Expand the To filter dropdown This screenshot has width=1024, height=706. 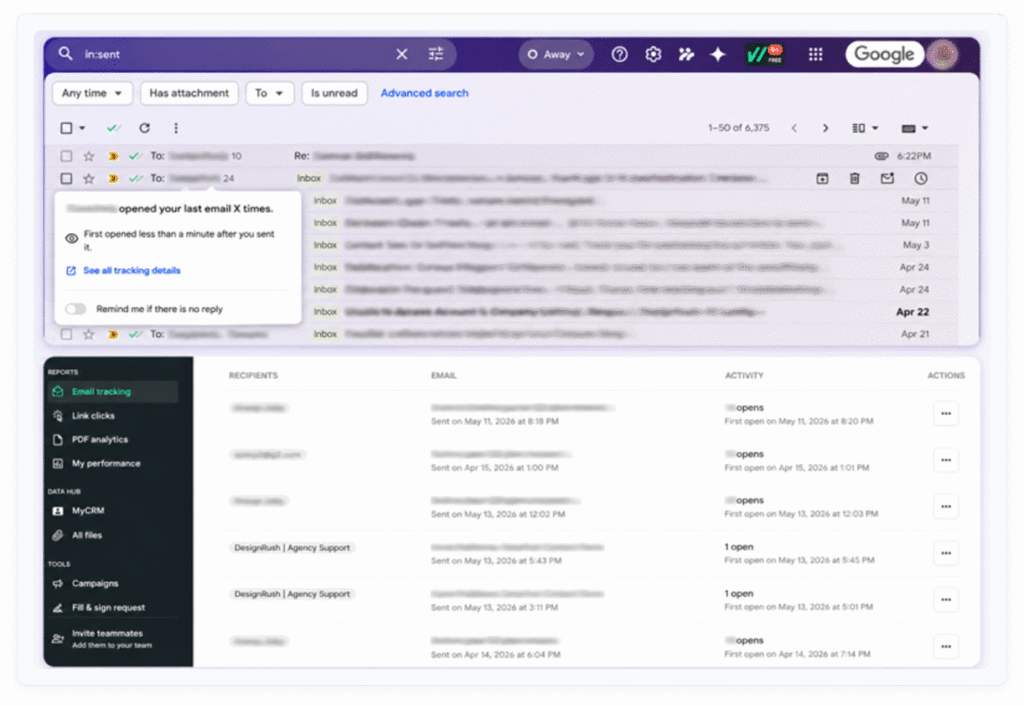269,93
